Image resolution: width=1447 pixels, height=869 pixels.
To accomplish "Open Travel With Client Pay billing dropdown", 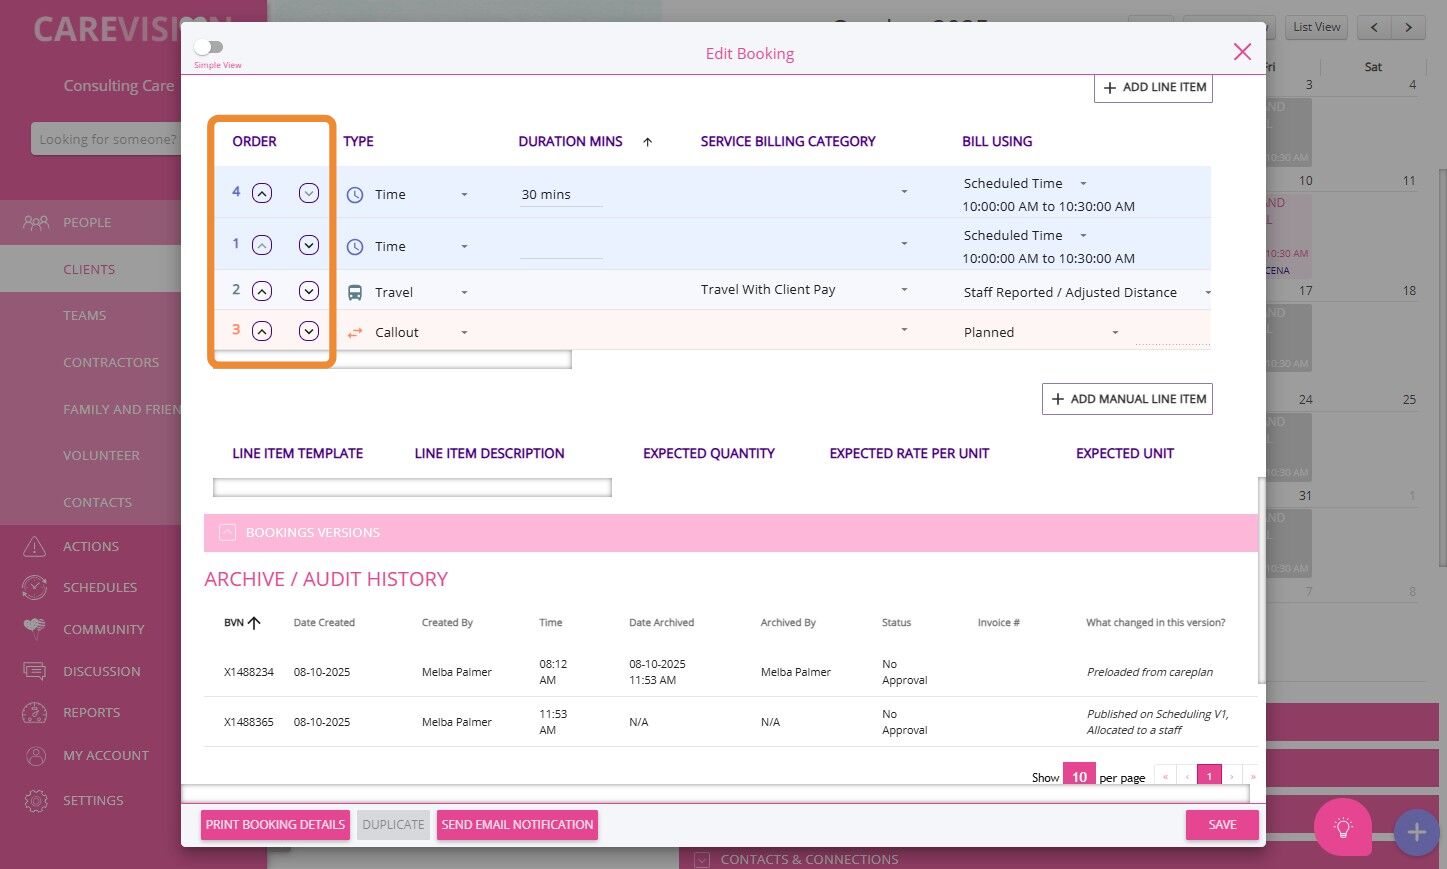I will point(904,290).
